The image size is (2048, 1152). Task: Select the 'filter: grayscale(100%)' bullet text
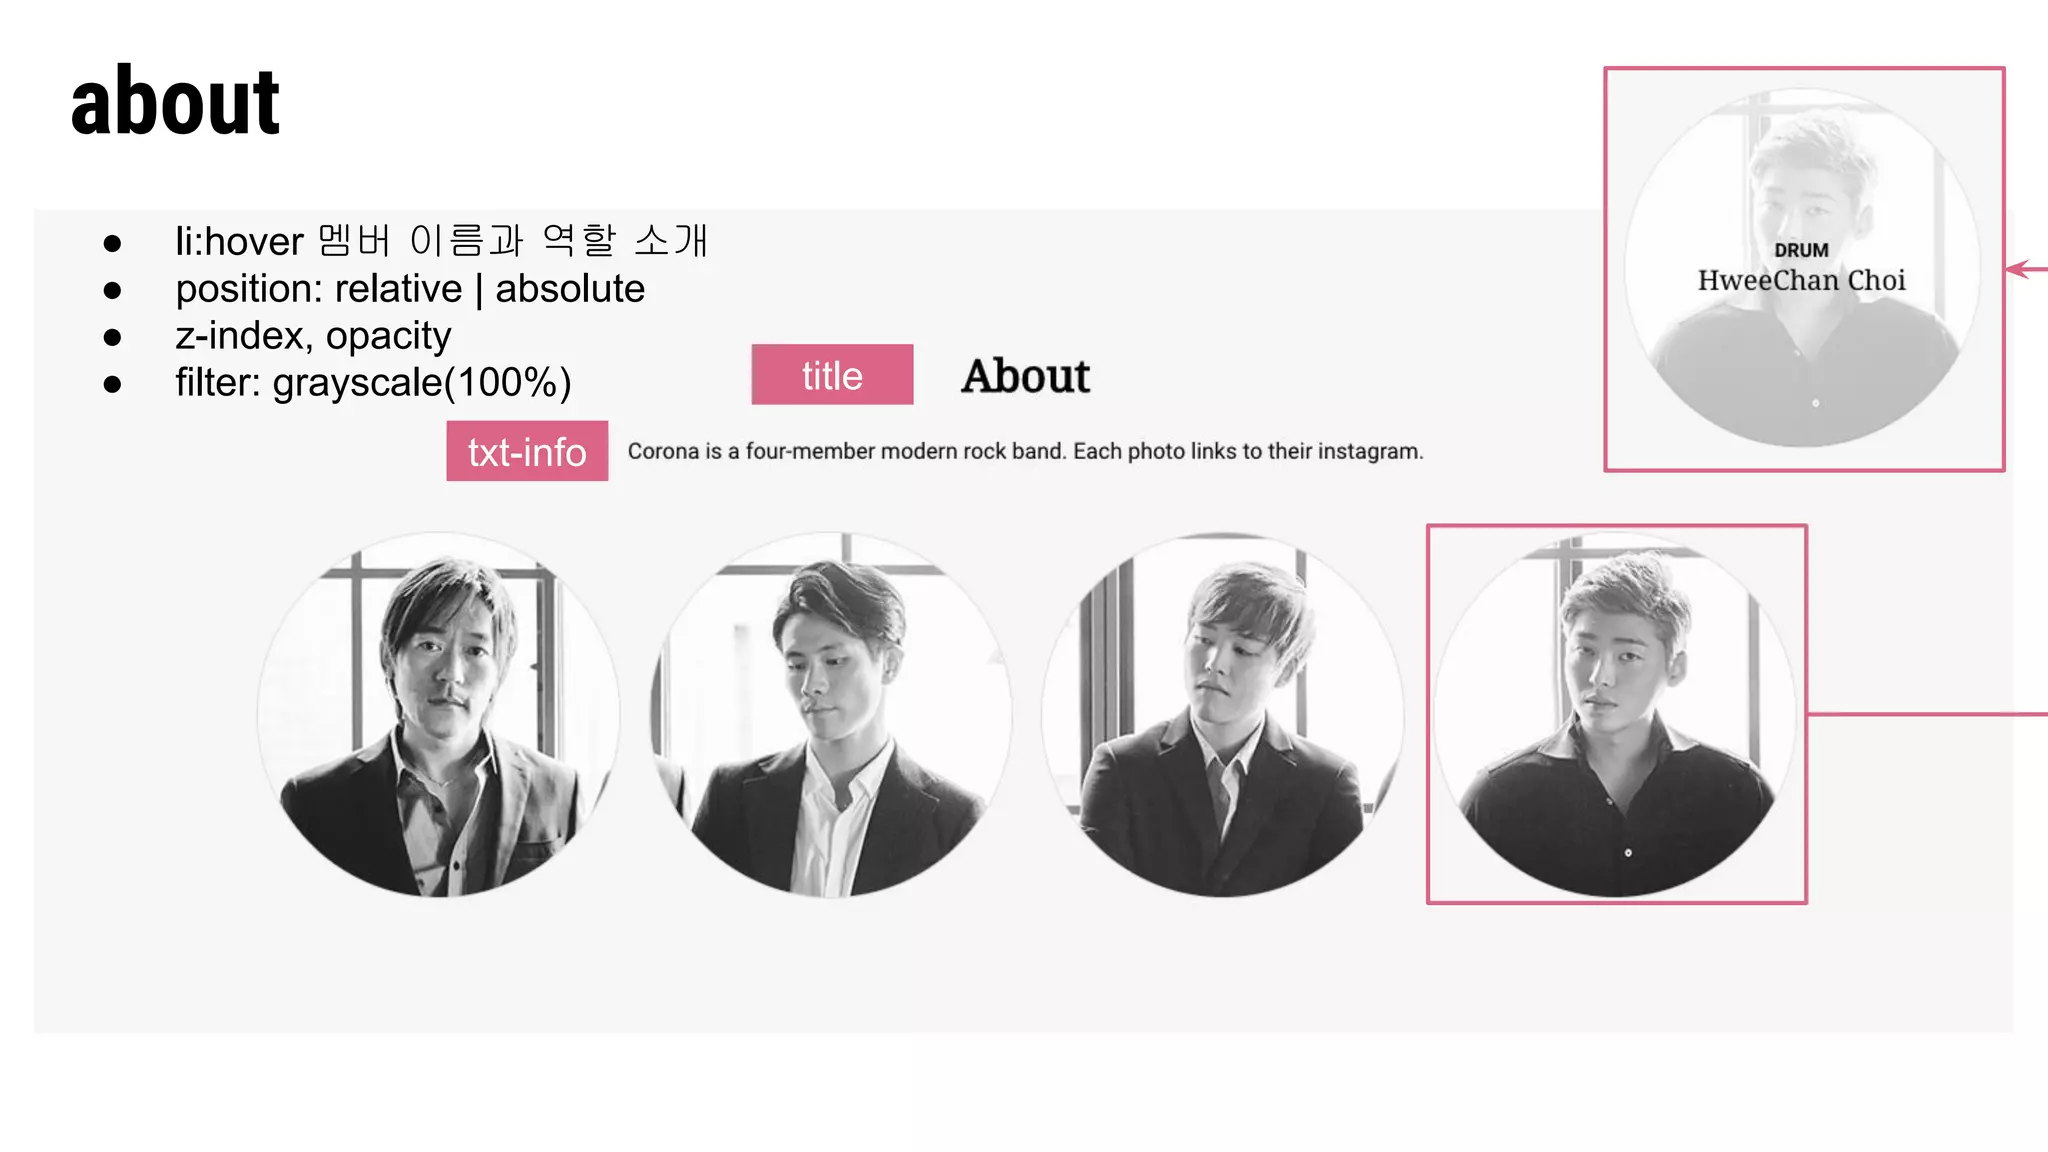pyautogui.click(x=373, y=383)
